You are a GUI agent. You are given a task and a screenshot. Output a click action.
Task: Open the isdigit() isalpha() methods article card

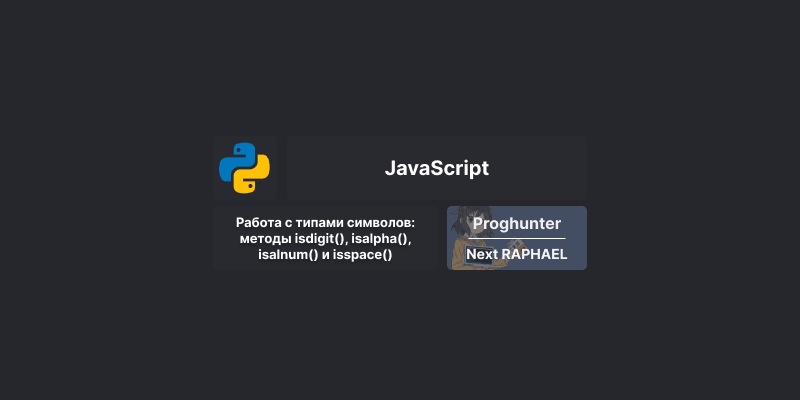(326, 238)
